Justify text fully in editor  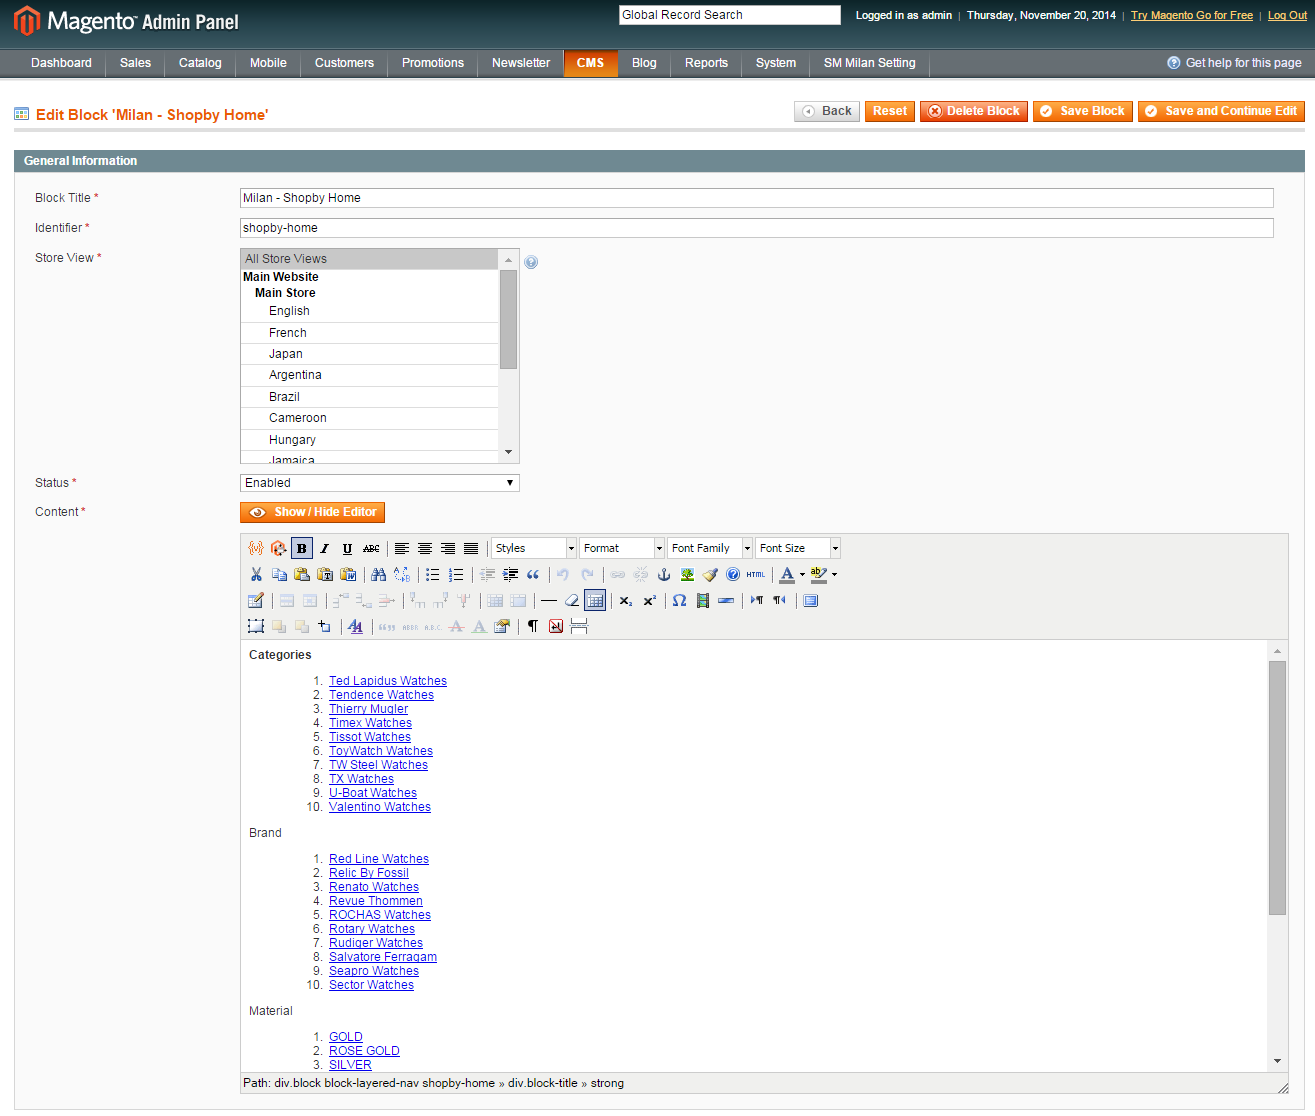[471, 548]
